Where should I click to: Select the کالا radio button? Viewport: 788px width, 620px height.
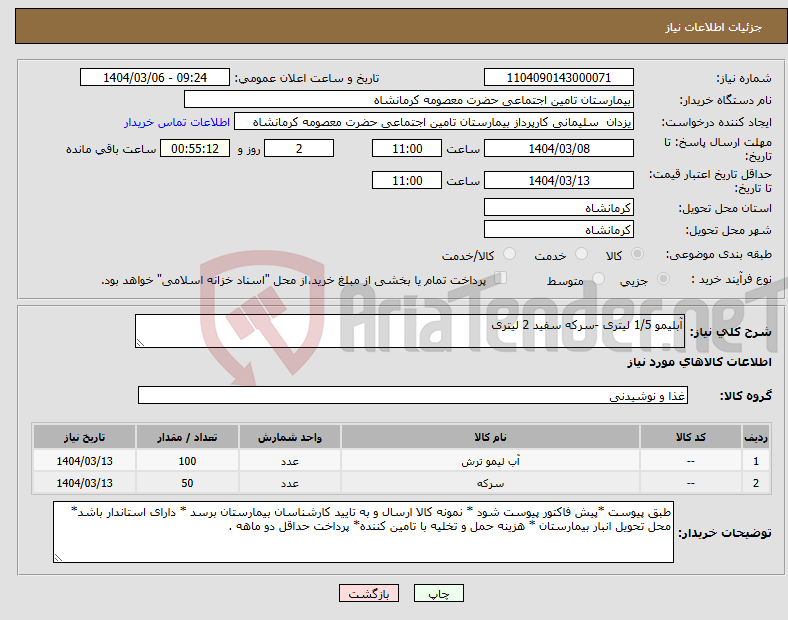click(x=637, y=254)
